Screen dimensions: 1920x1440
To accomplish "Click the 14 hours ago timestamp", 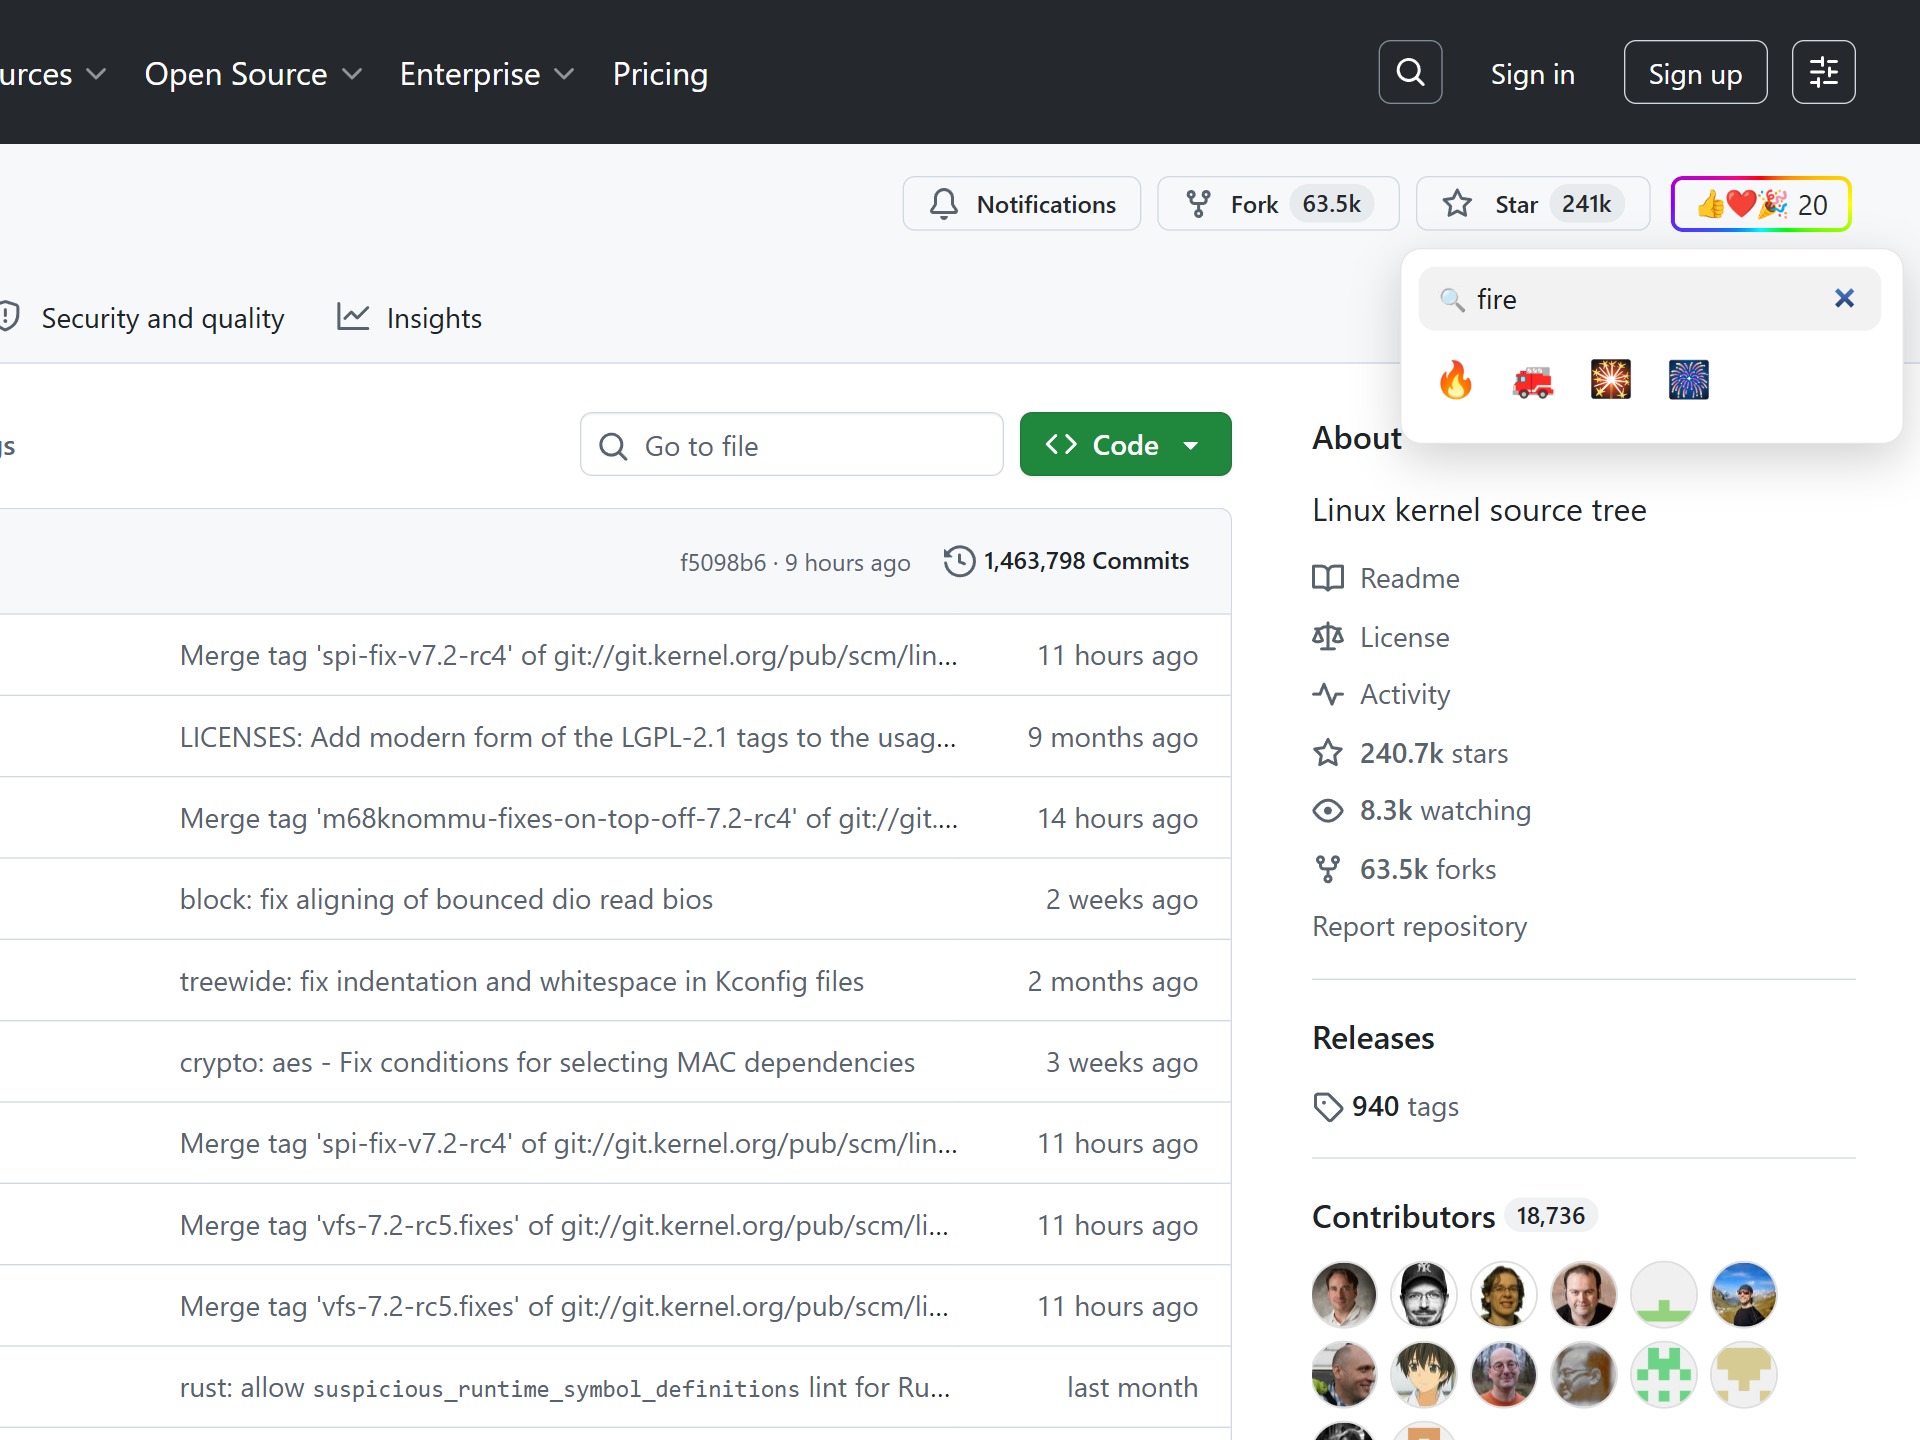I will pos(1117,818).
